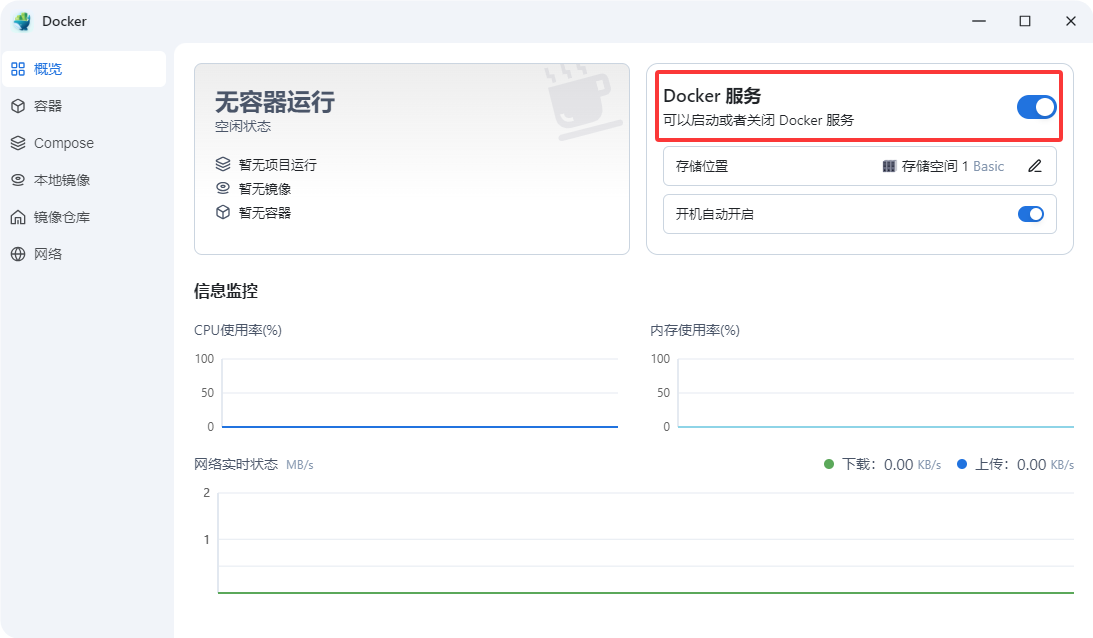1093x638 pixels.
Task: Click the network globe icon in sidebar
Action: click(18, 254)
